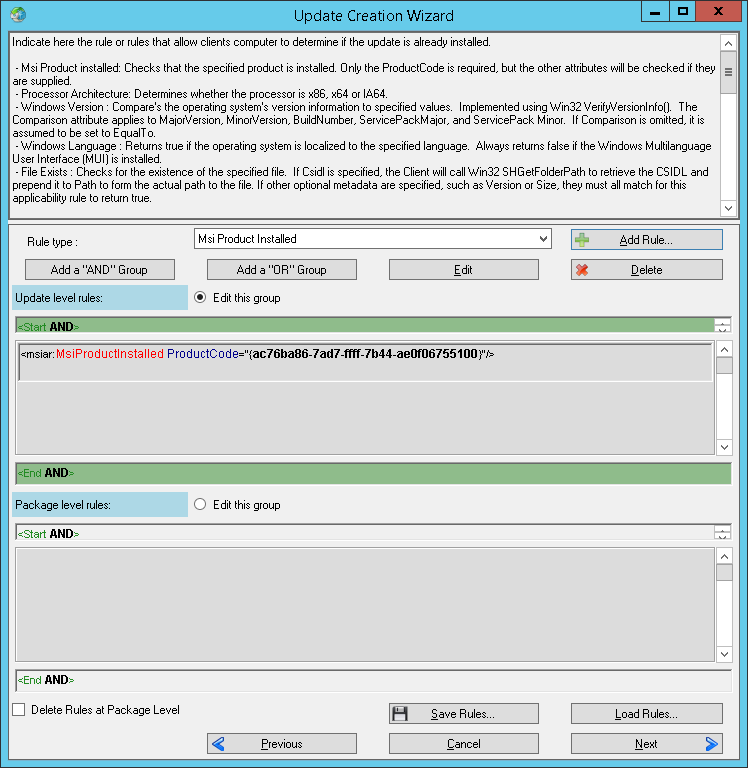The image size is (748, 768).
Task: Maximize the Update Creation Wizard window
Action: [x=682, y=12]
